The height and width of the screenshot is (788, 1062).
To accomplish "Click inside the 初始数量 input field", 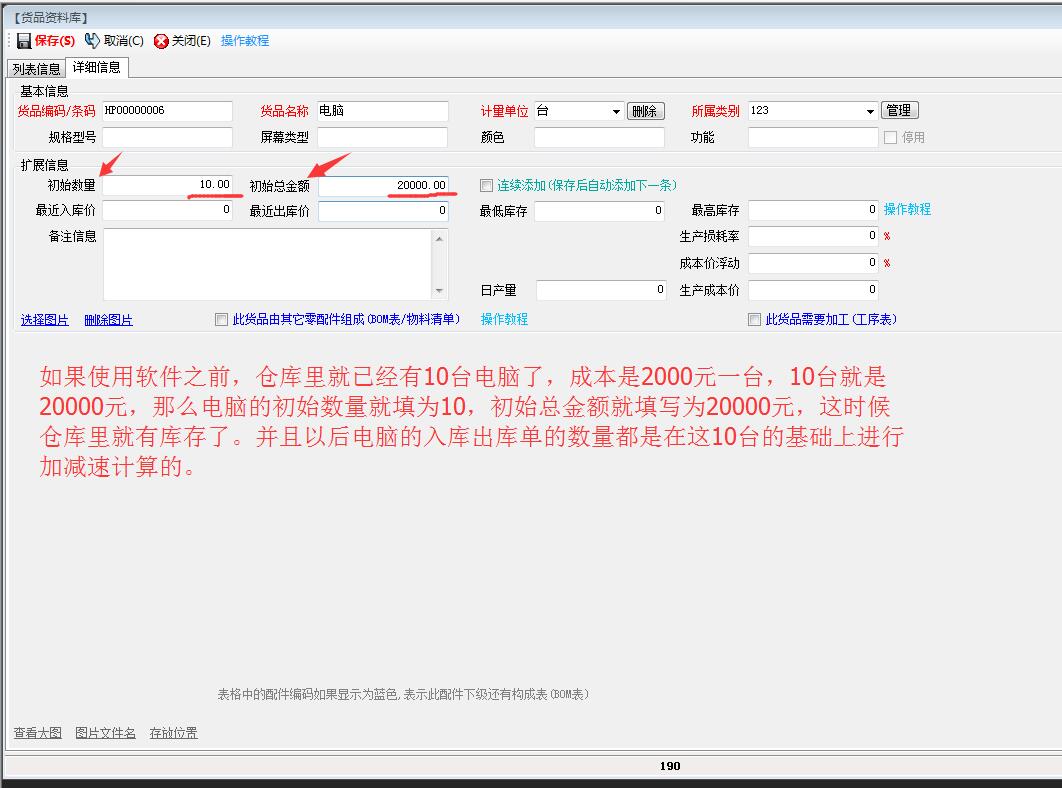I will coord(170,185).
